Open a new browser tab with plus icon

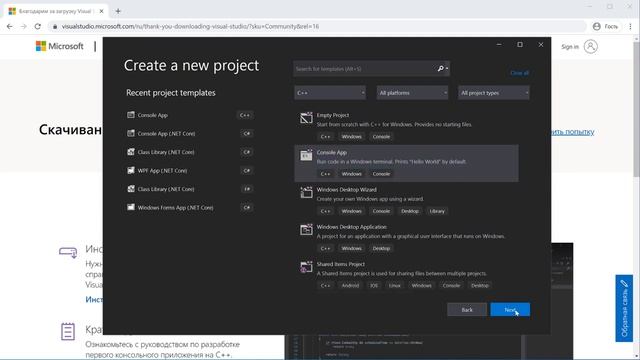coord(118,11)
